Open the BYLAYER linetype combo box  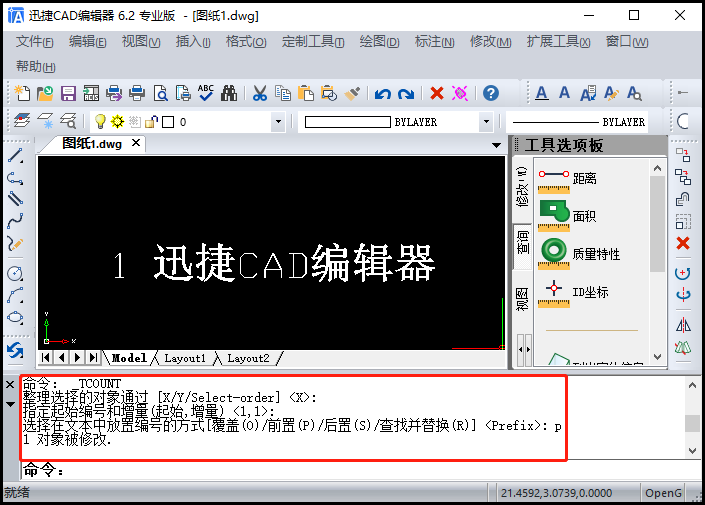click(x=577, y=122)
